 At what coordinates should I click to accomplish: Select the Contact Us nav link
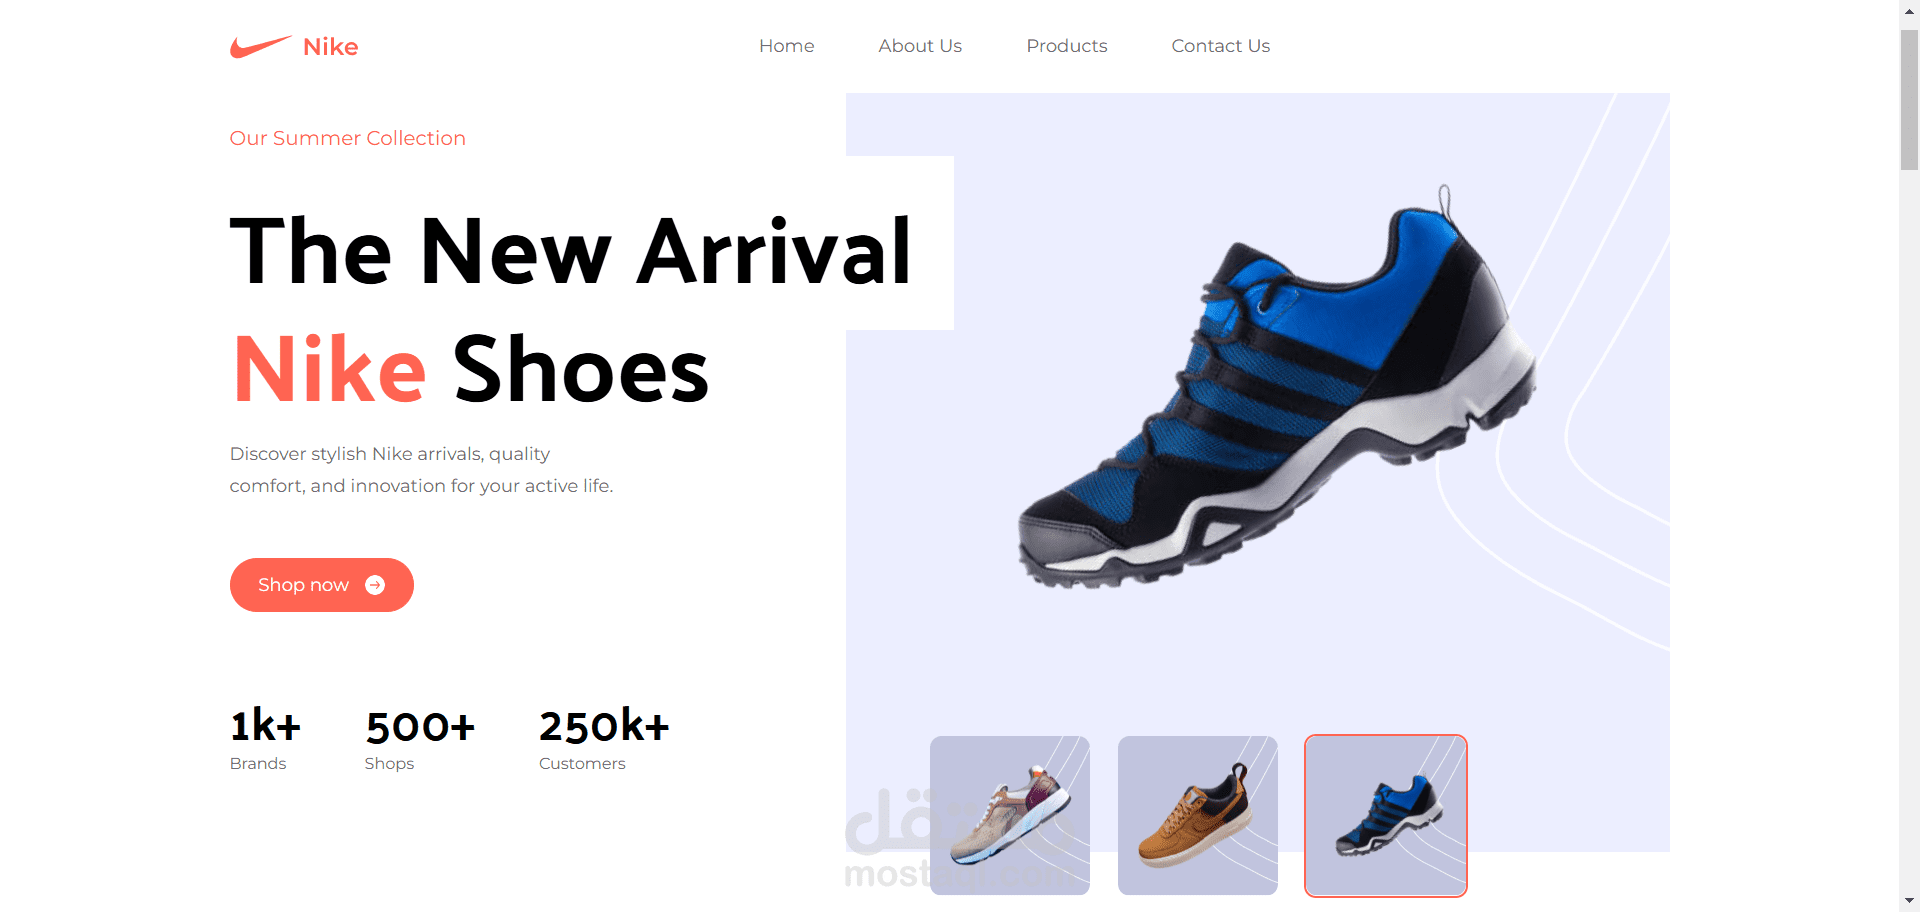tap(1220, 46)
